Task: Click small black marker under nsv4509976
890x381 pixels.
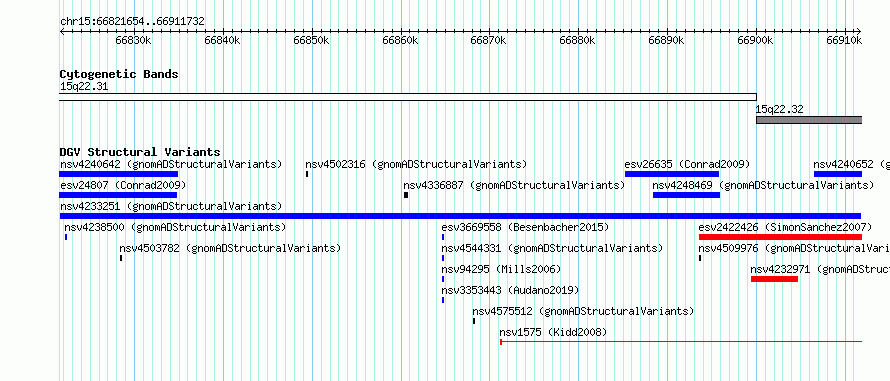Action: [x=700, y=258]
